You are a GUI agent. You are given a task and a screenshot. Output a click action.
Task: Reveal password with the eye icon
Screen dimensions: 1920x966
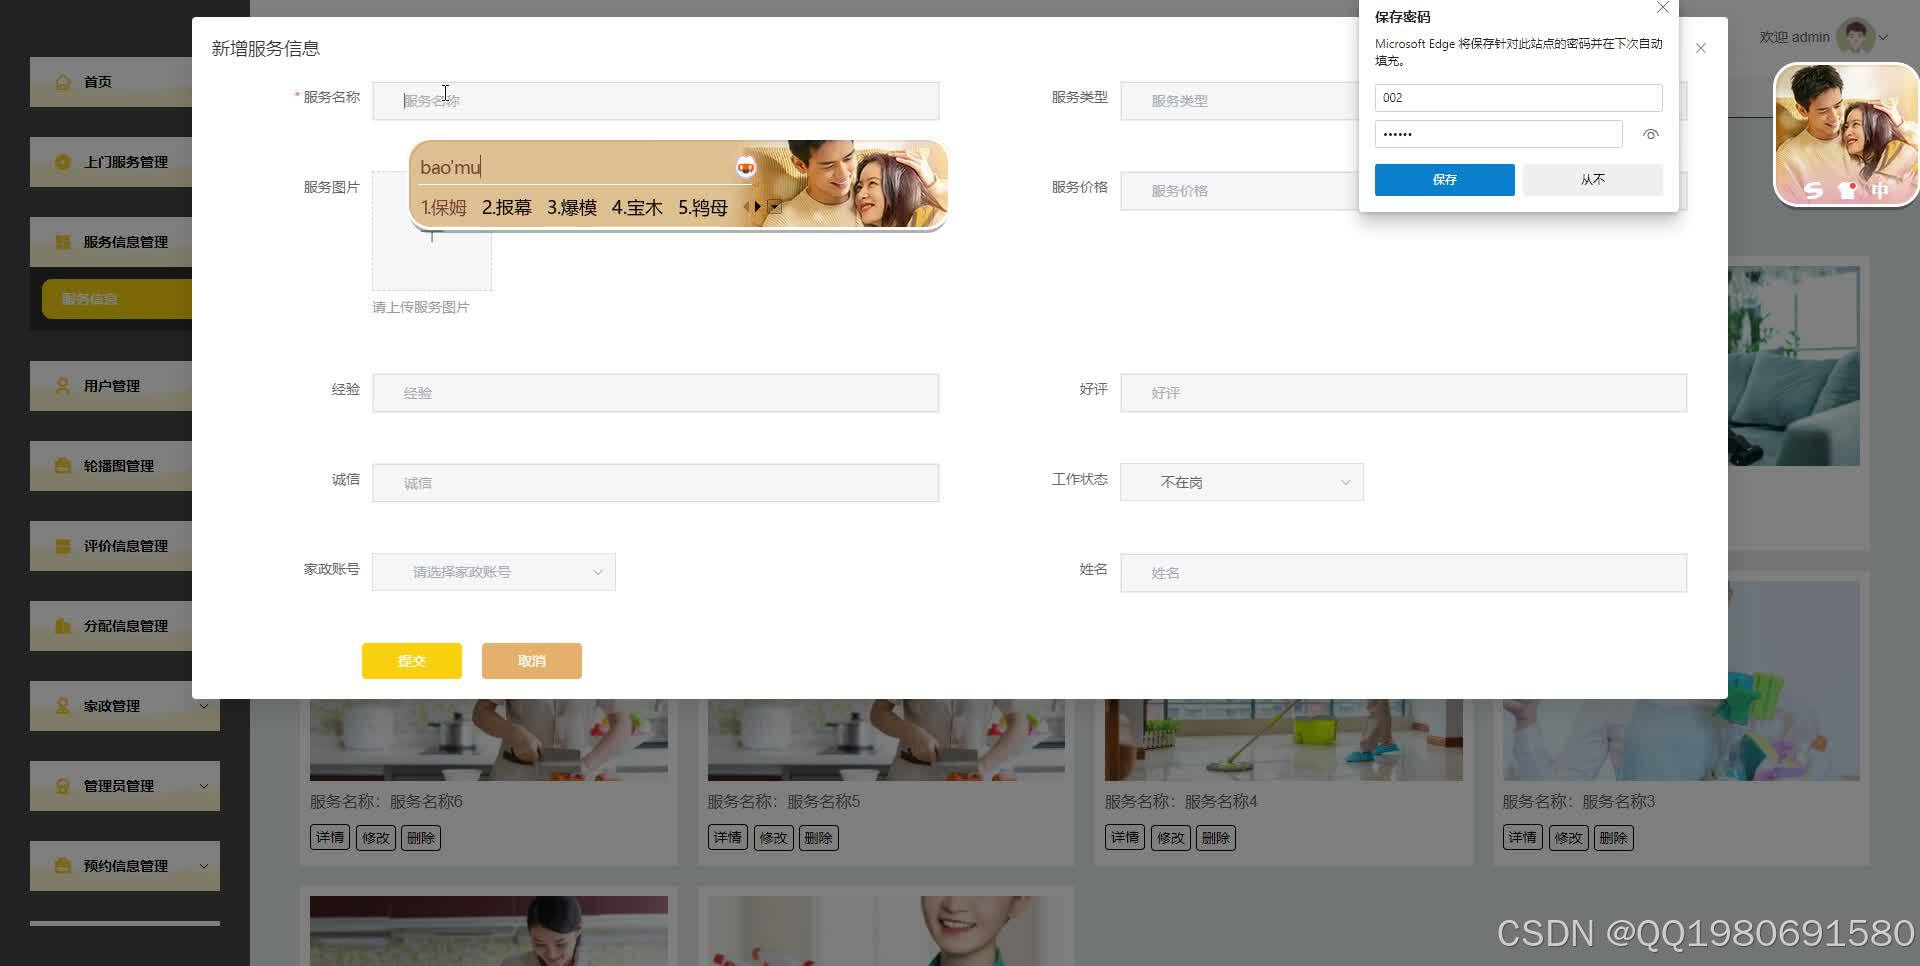[x=1651, y=134]
